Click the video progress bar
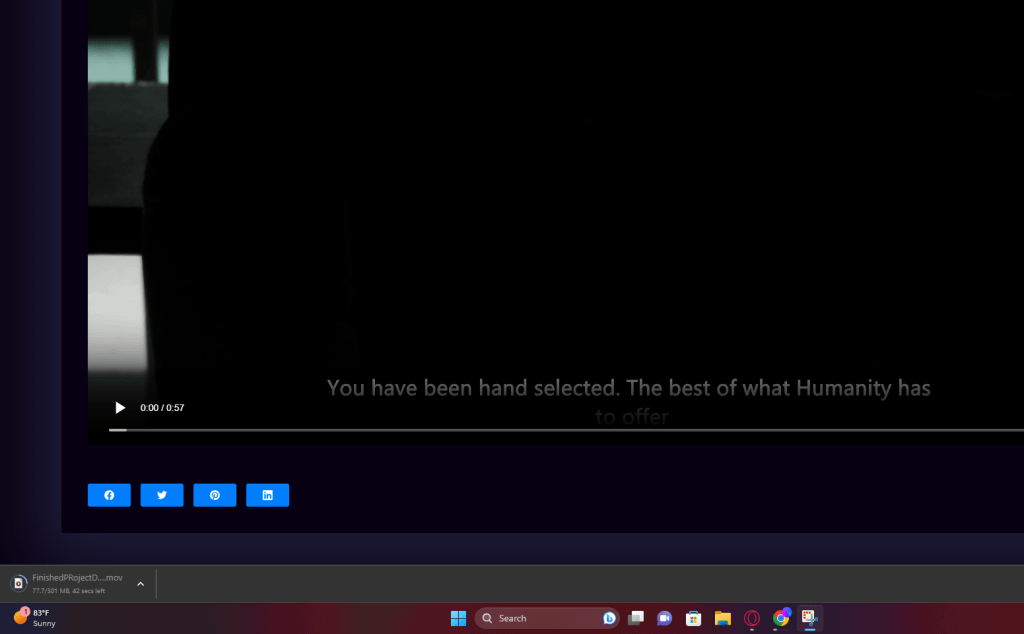The image size is (1024, 634). [x=560, y=430]
